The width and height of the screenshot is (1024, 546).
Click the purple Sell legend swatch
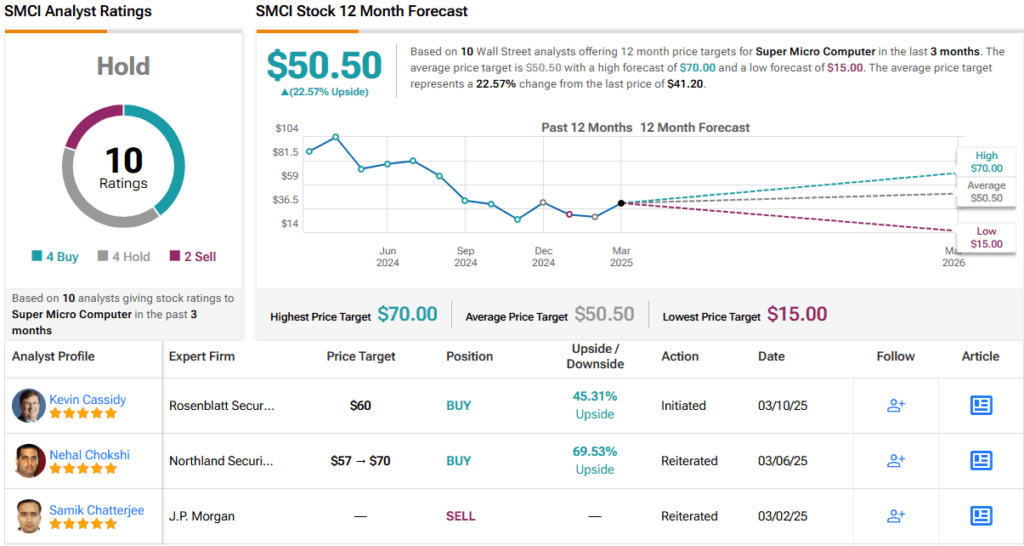[x=174, y=257]
